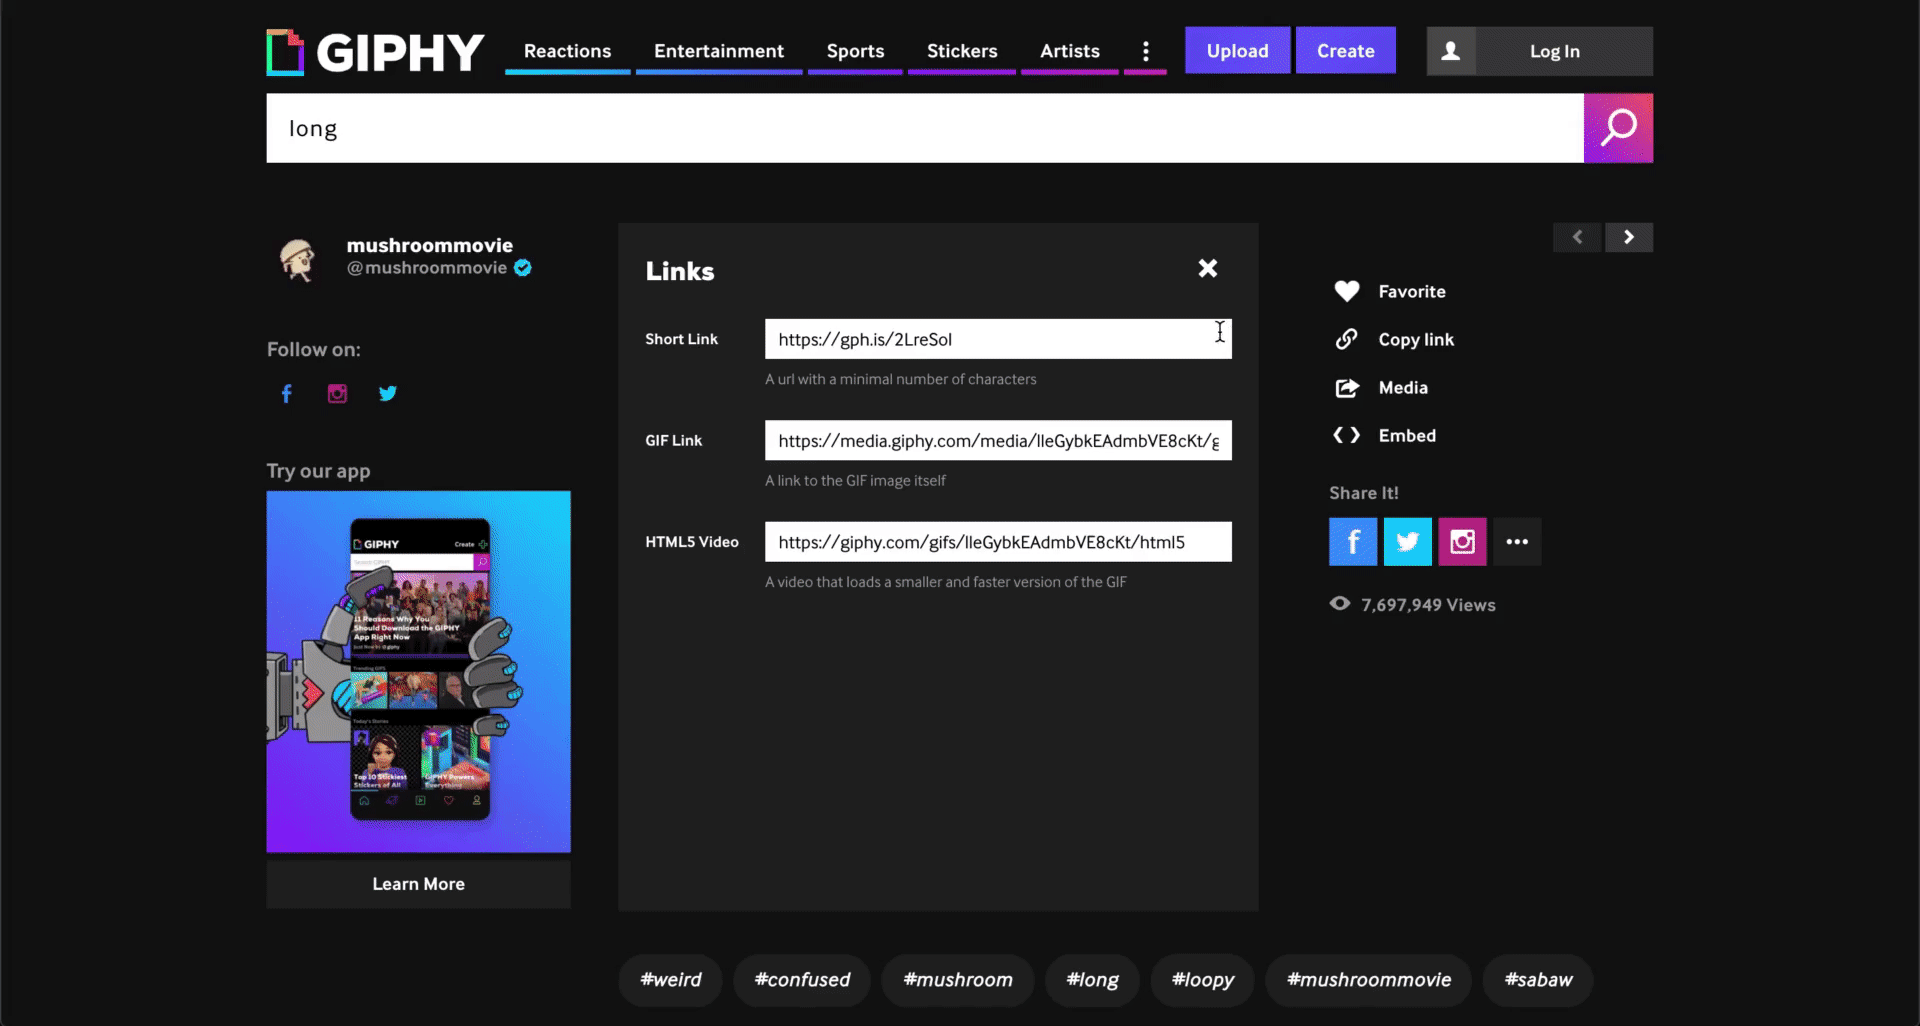The width and height of the screenshot is (1920, 1026).
Task: Go to the next GIF arrow
Action: click(1628, 237)
